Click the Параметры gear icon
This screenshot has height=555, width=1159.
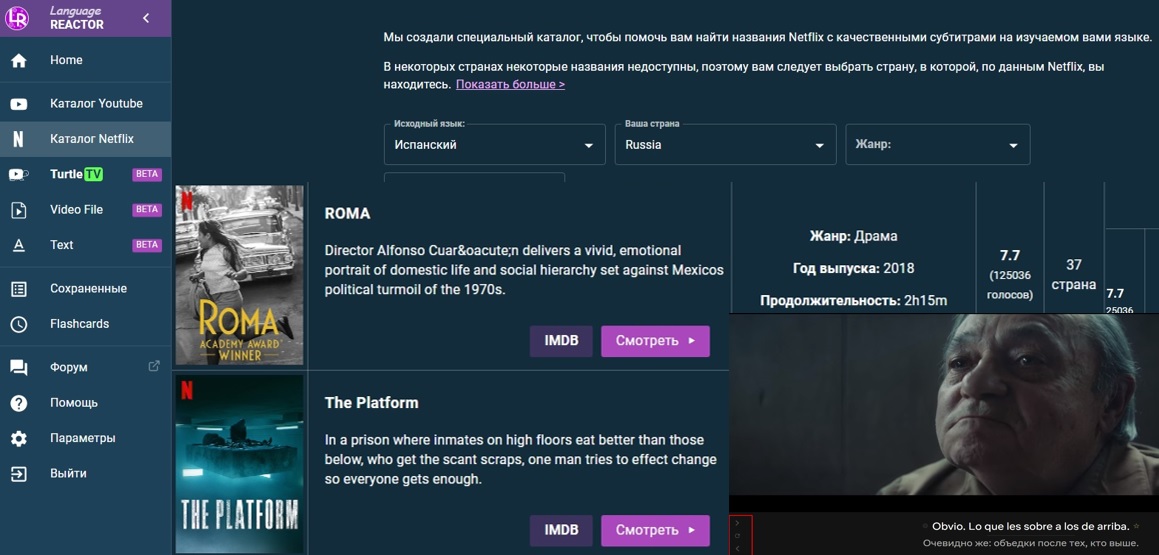pos(18,439)
